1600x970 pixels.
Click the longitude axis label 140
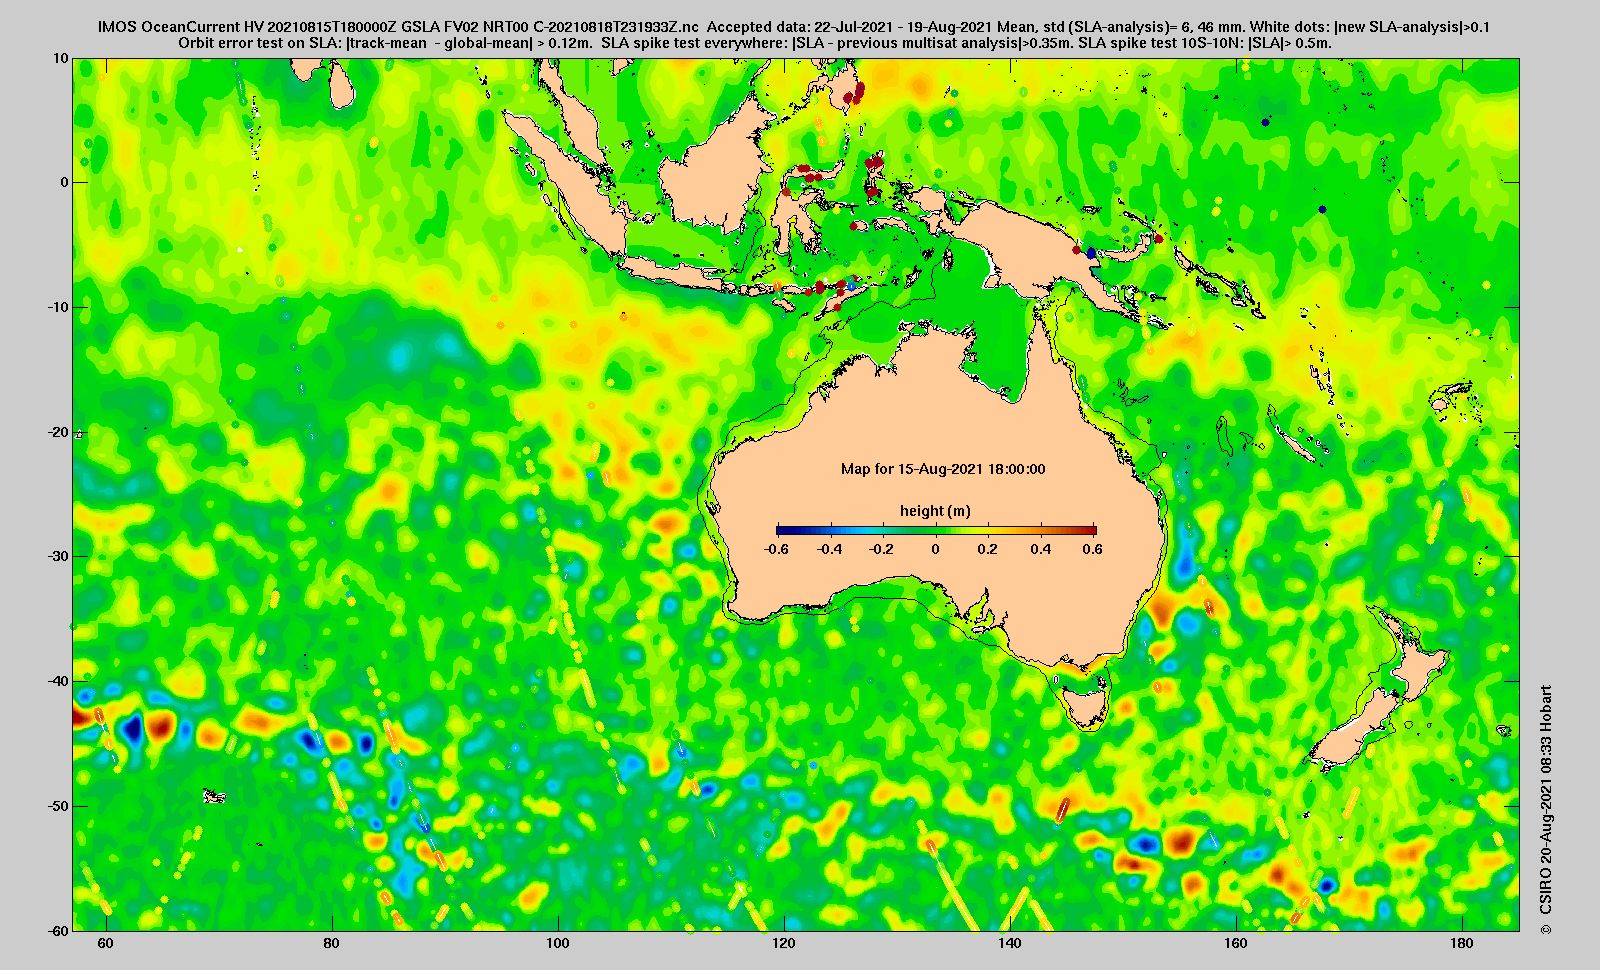[1010, 943]
